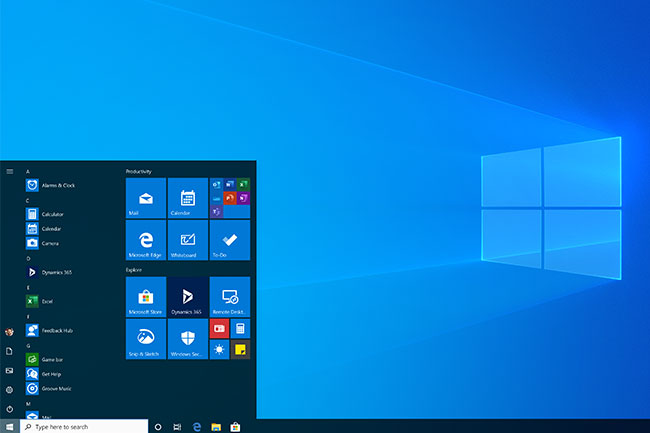Open Outlook in the Office tile folder
This screenshot has width=650, height=433.
[x=216, y=184]
